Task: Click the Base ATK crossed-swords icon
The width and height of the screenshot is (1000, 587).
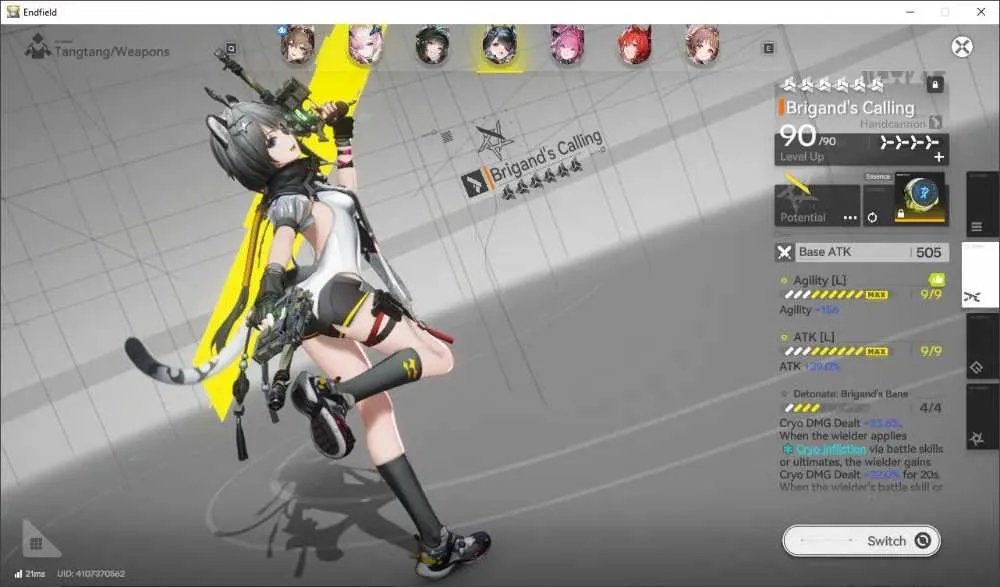Action: pyautogui.click(x=784, y=253)
